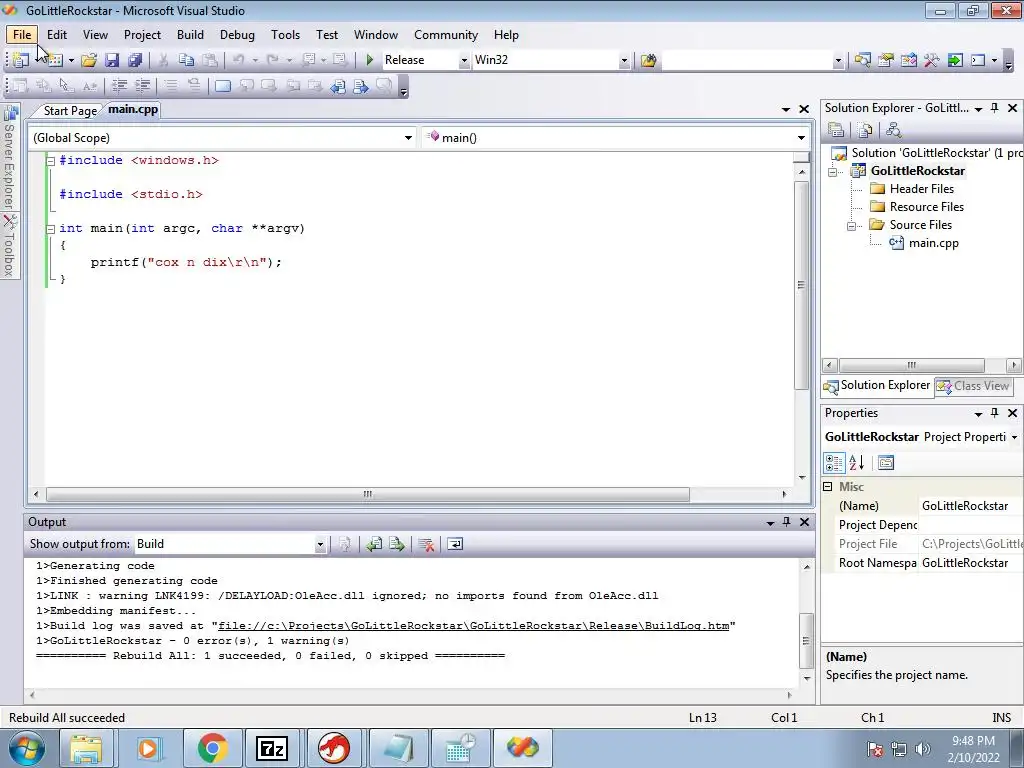Switch to the Class View tab

pyautogui.click(x=974, y=386)
